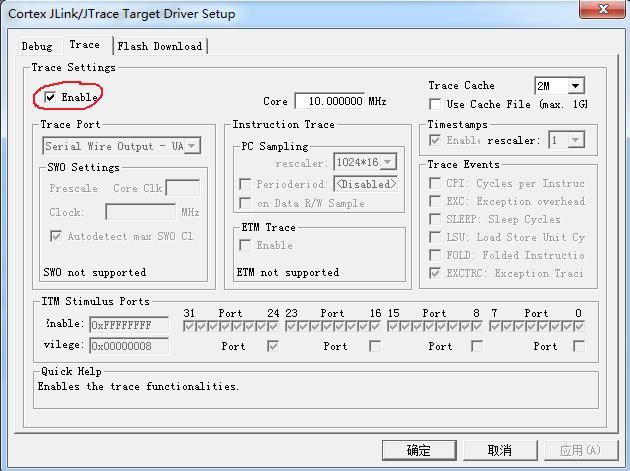The width and height of the screenshot is (630, 471).
Task: Close the Target Driver Setup dialog
Action: click(603, 9)
